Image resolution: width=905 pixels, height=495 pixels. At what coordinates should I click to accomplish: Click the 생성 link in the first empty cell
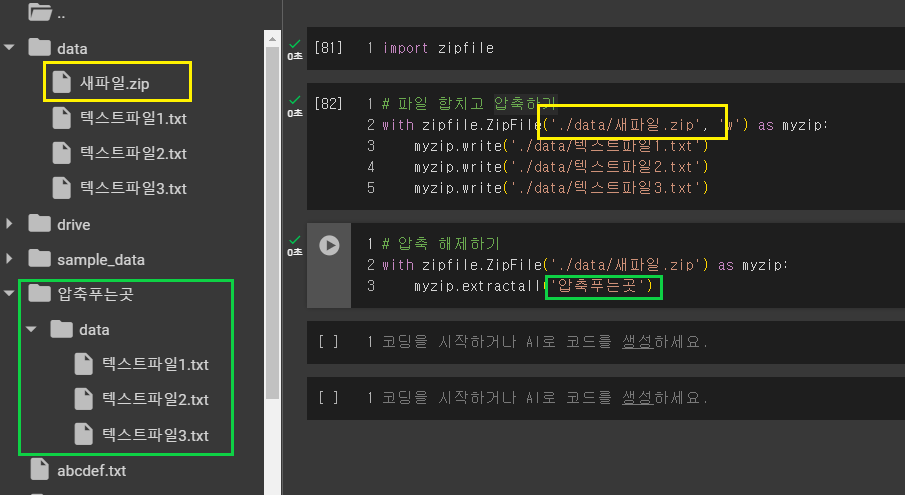[638, 342]
